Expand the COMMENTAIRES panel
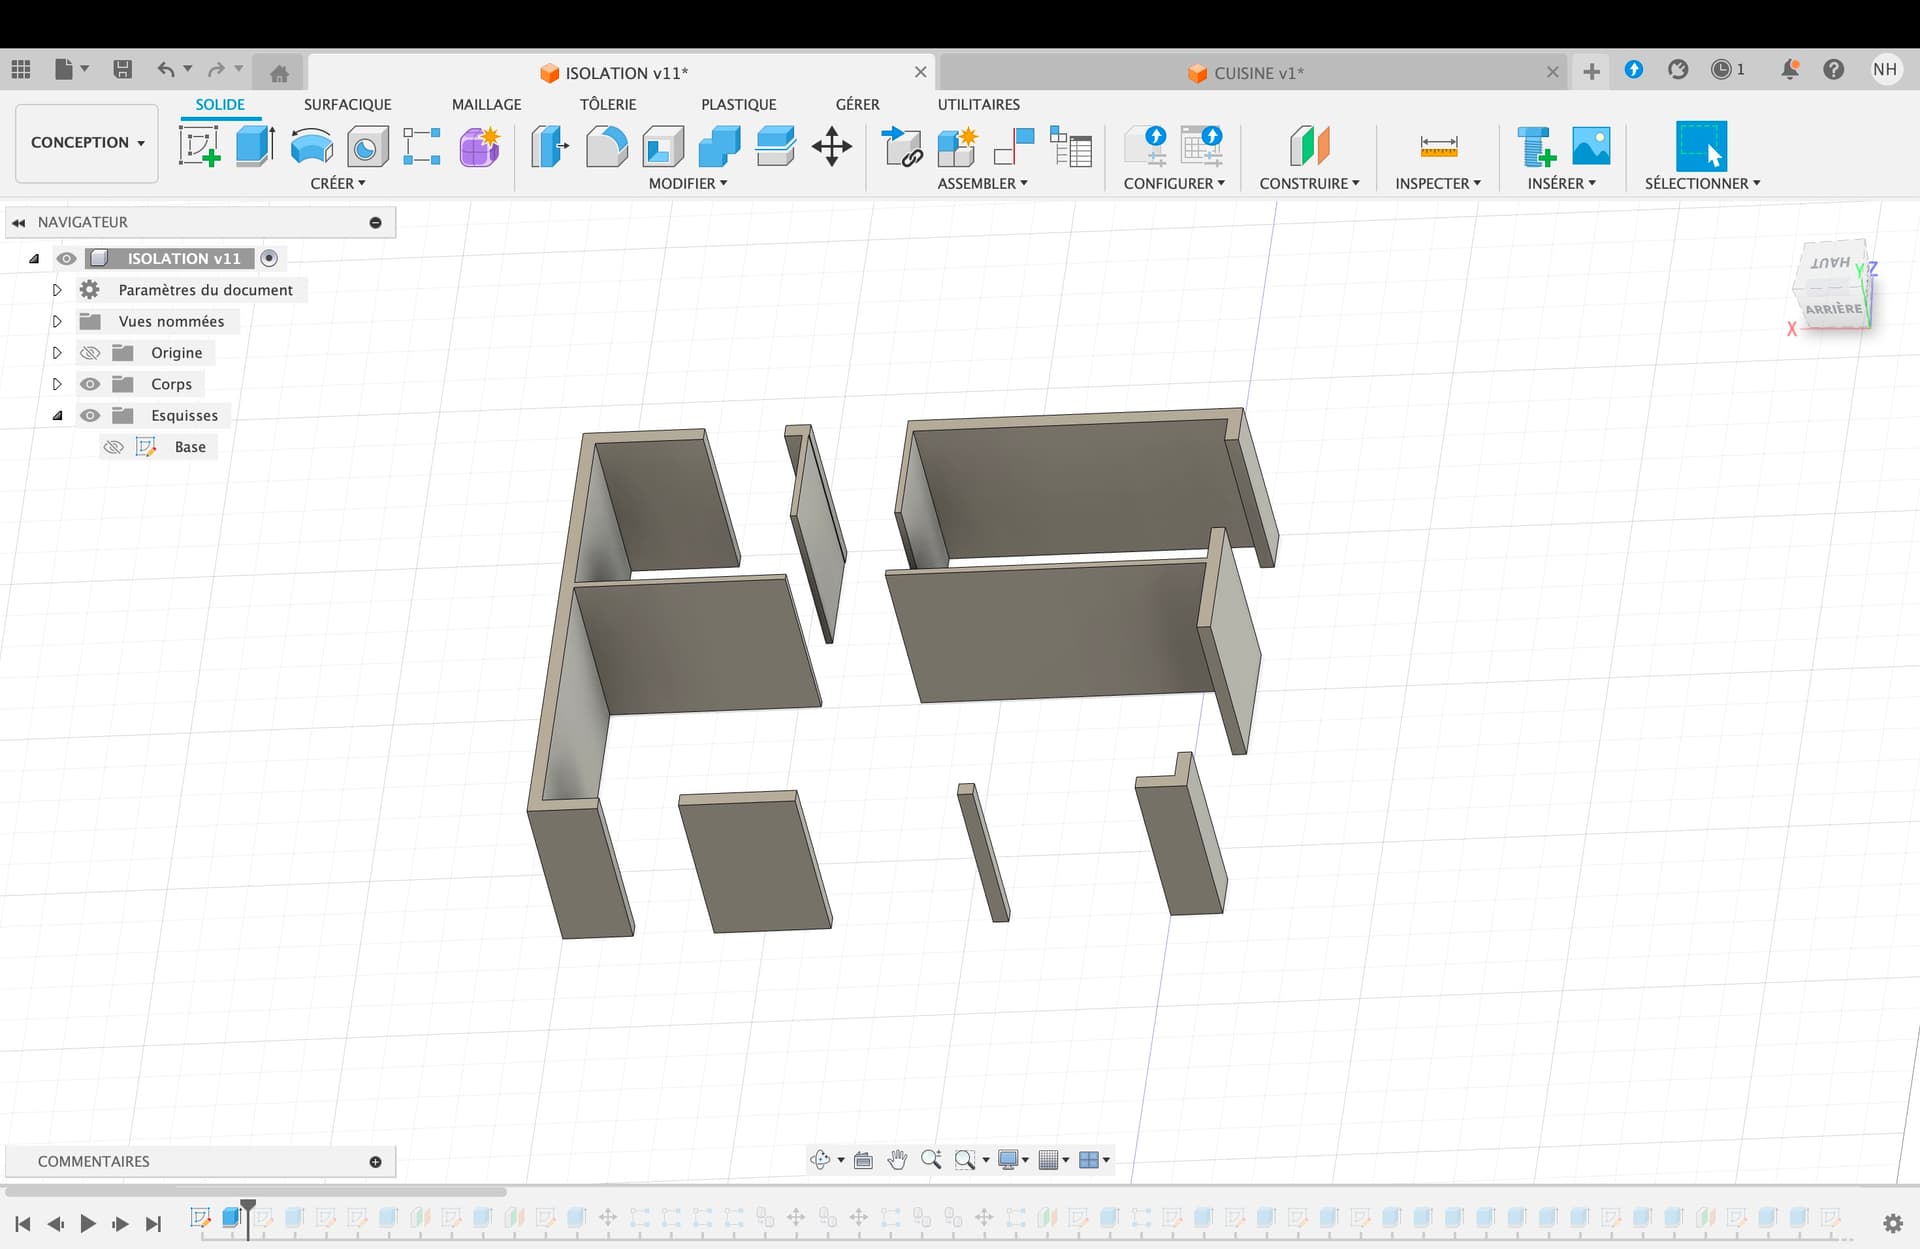Screen dimensions: 1920x1249 pos(375,1161)
